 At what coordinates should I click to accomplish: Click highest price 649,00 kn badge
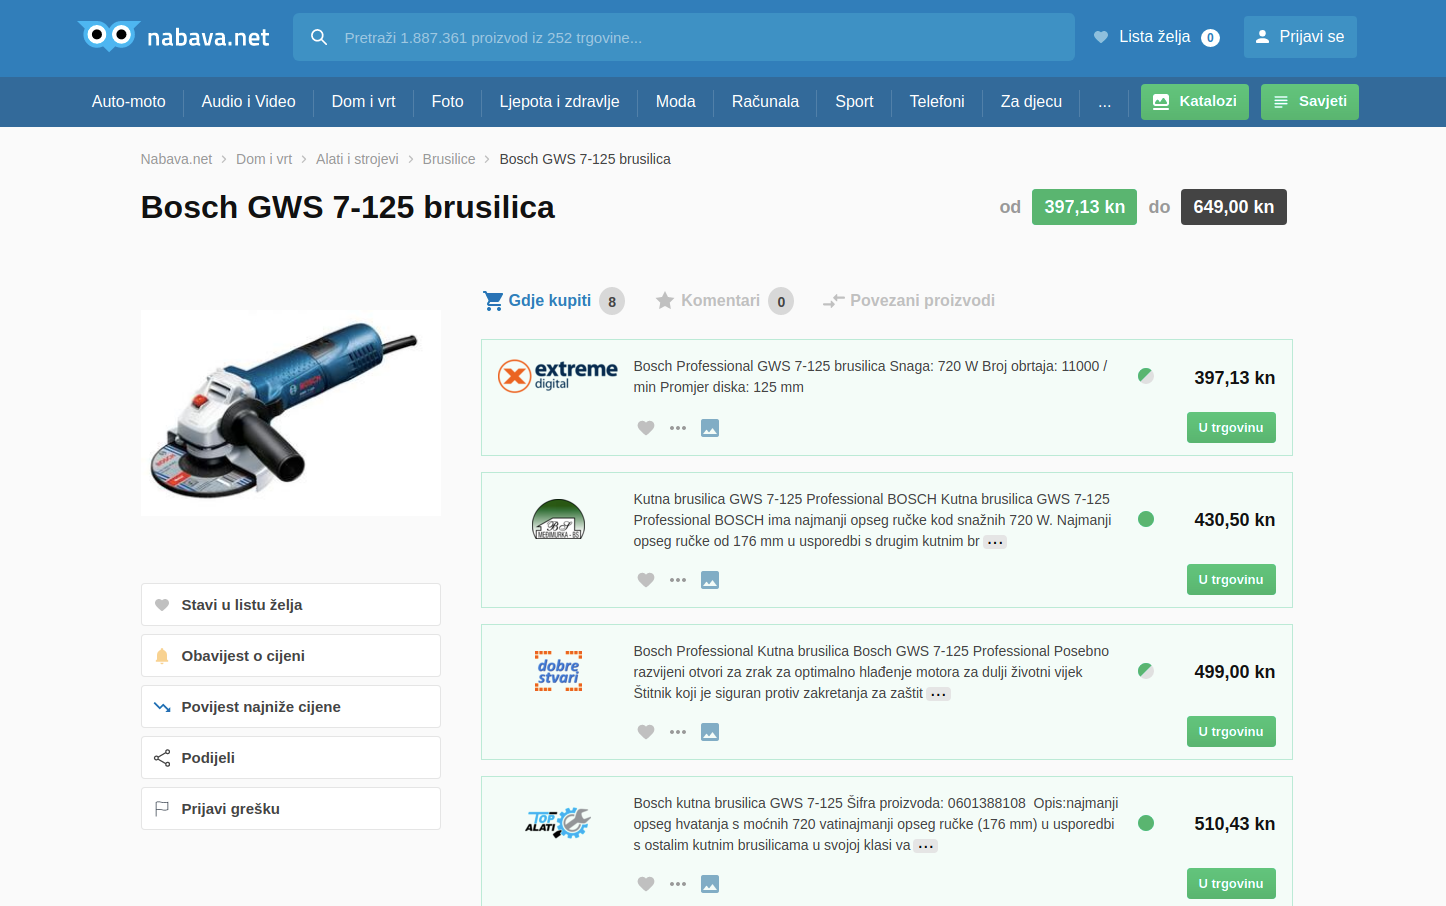point(1234,207)
